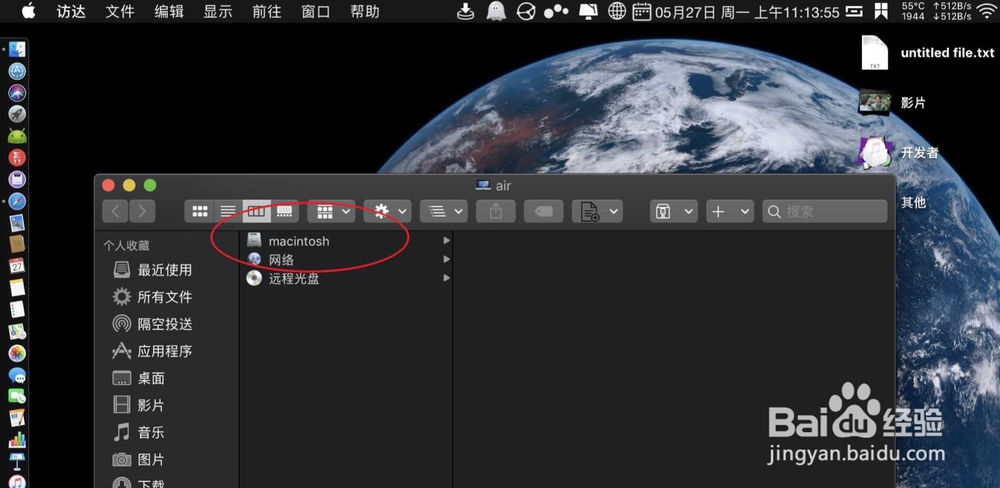Screen dimensions: 1000x488
Task: Switch Finder to icon view
Action: point(200,211)
